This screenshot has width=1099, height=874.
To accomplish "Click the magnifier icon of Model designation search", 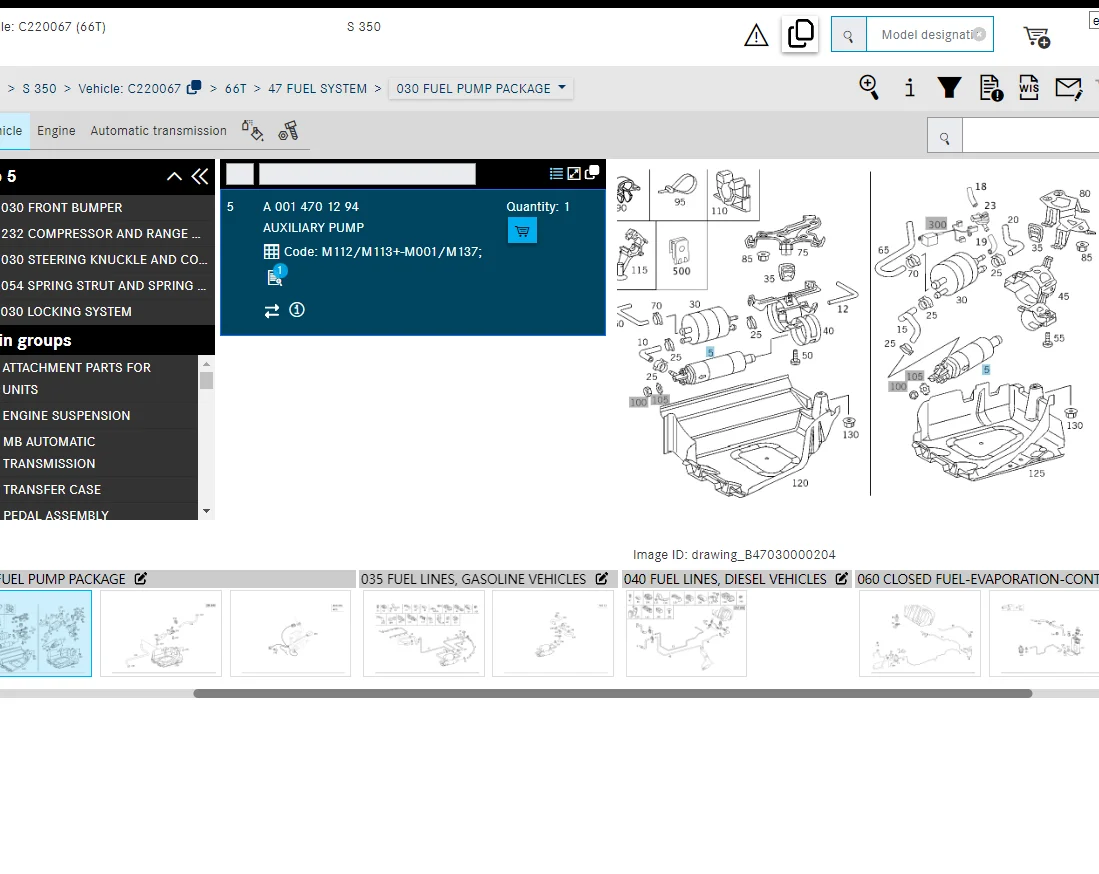I will click(x=848, y=35).
